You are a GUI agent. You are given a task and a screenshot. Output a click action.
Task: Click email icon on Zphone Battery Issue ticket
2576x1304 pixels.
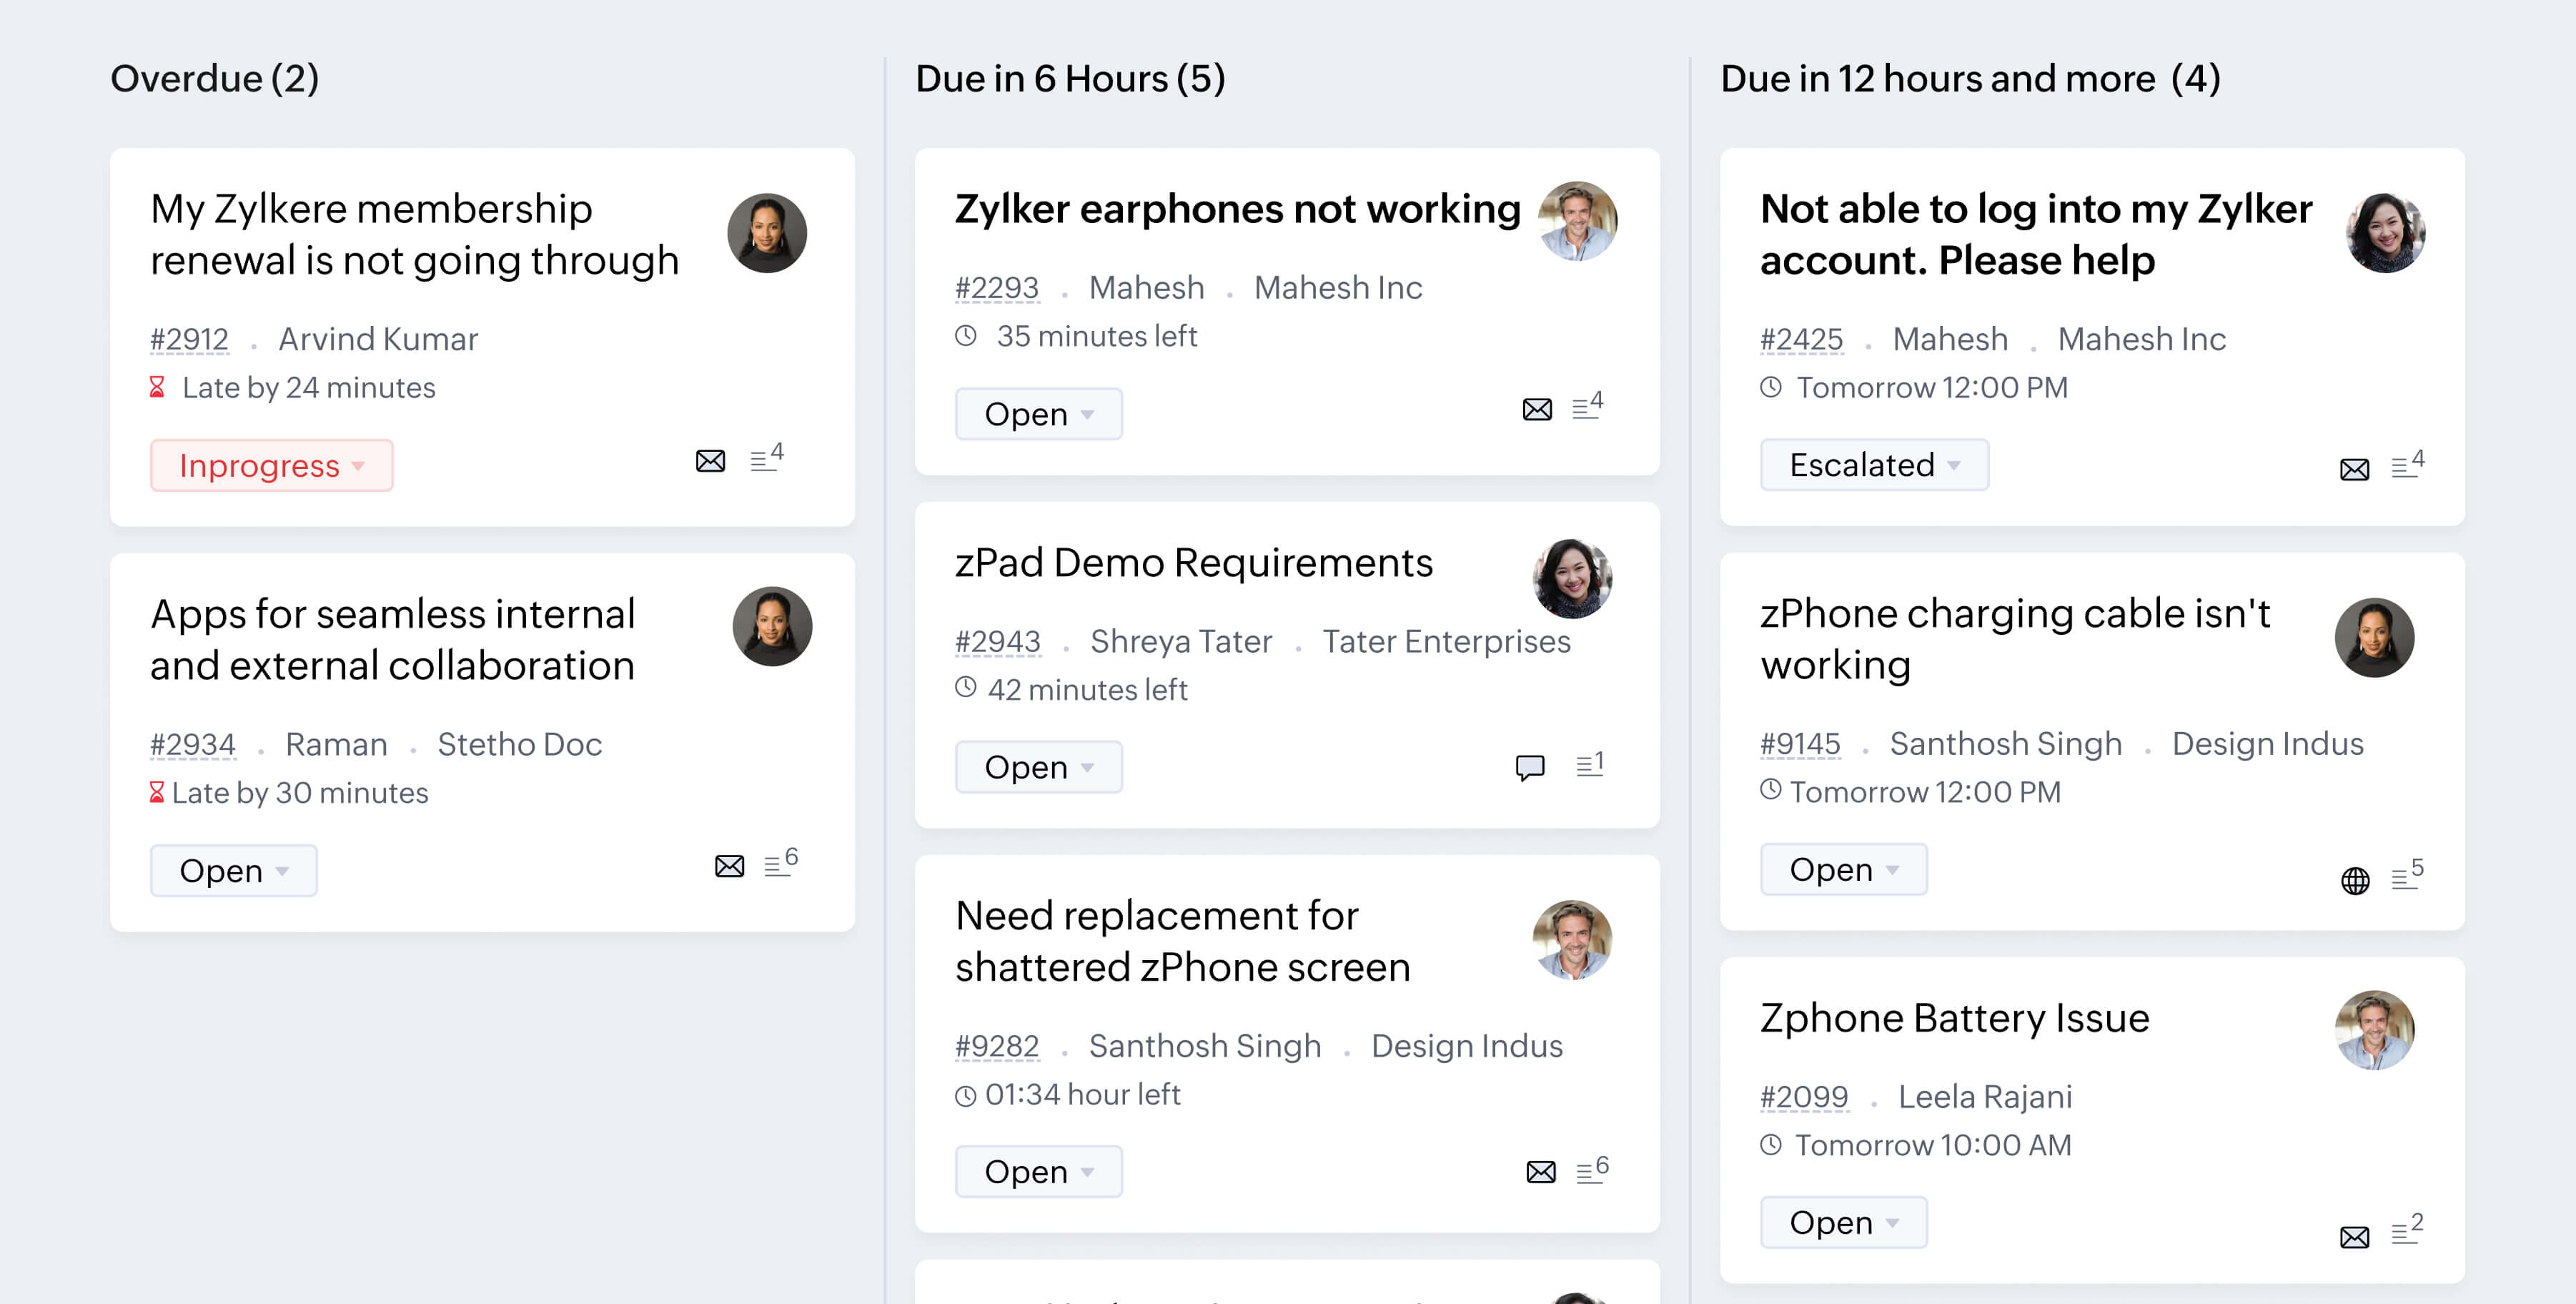pos(2355,1237)
